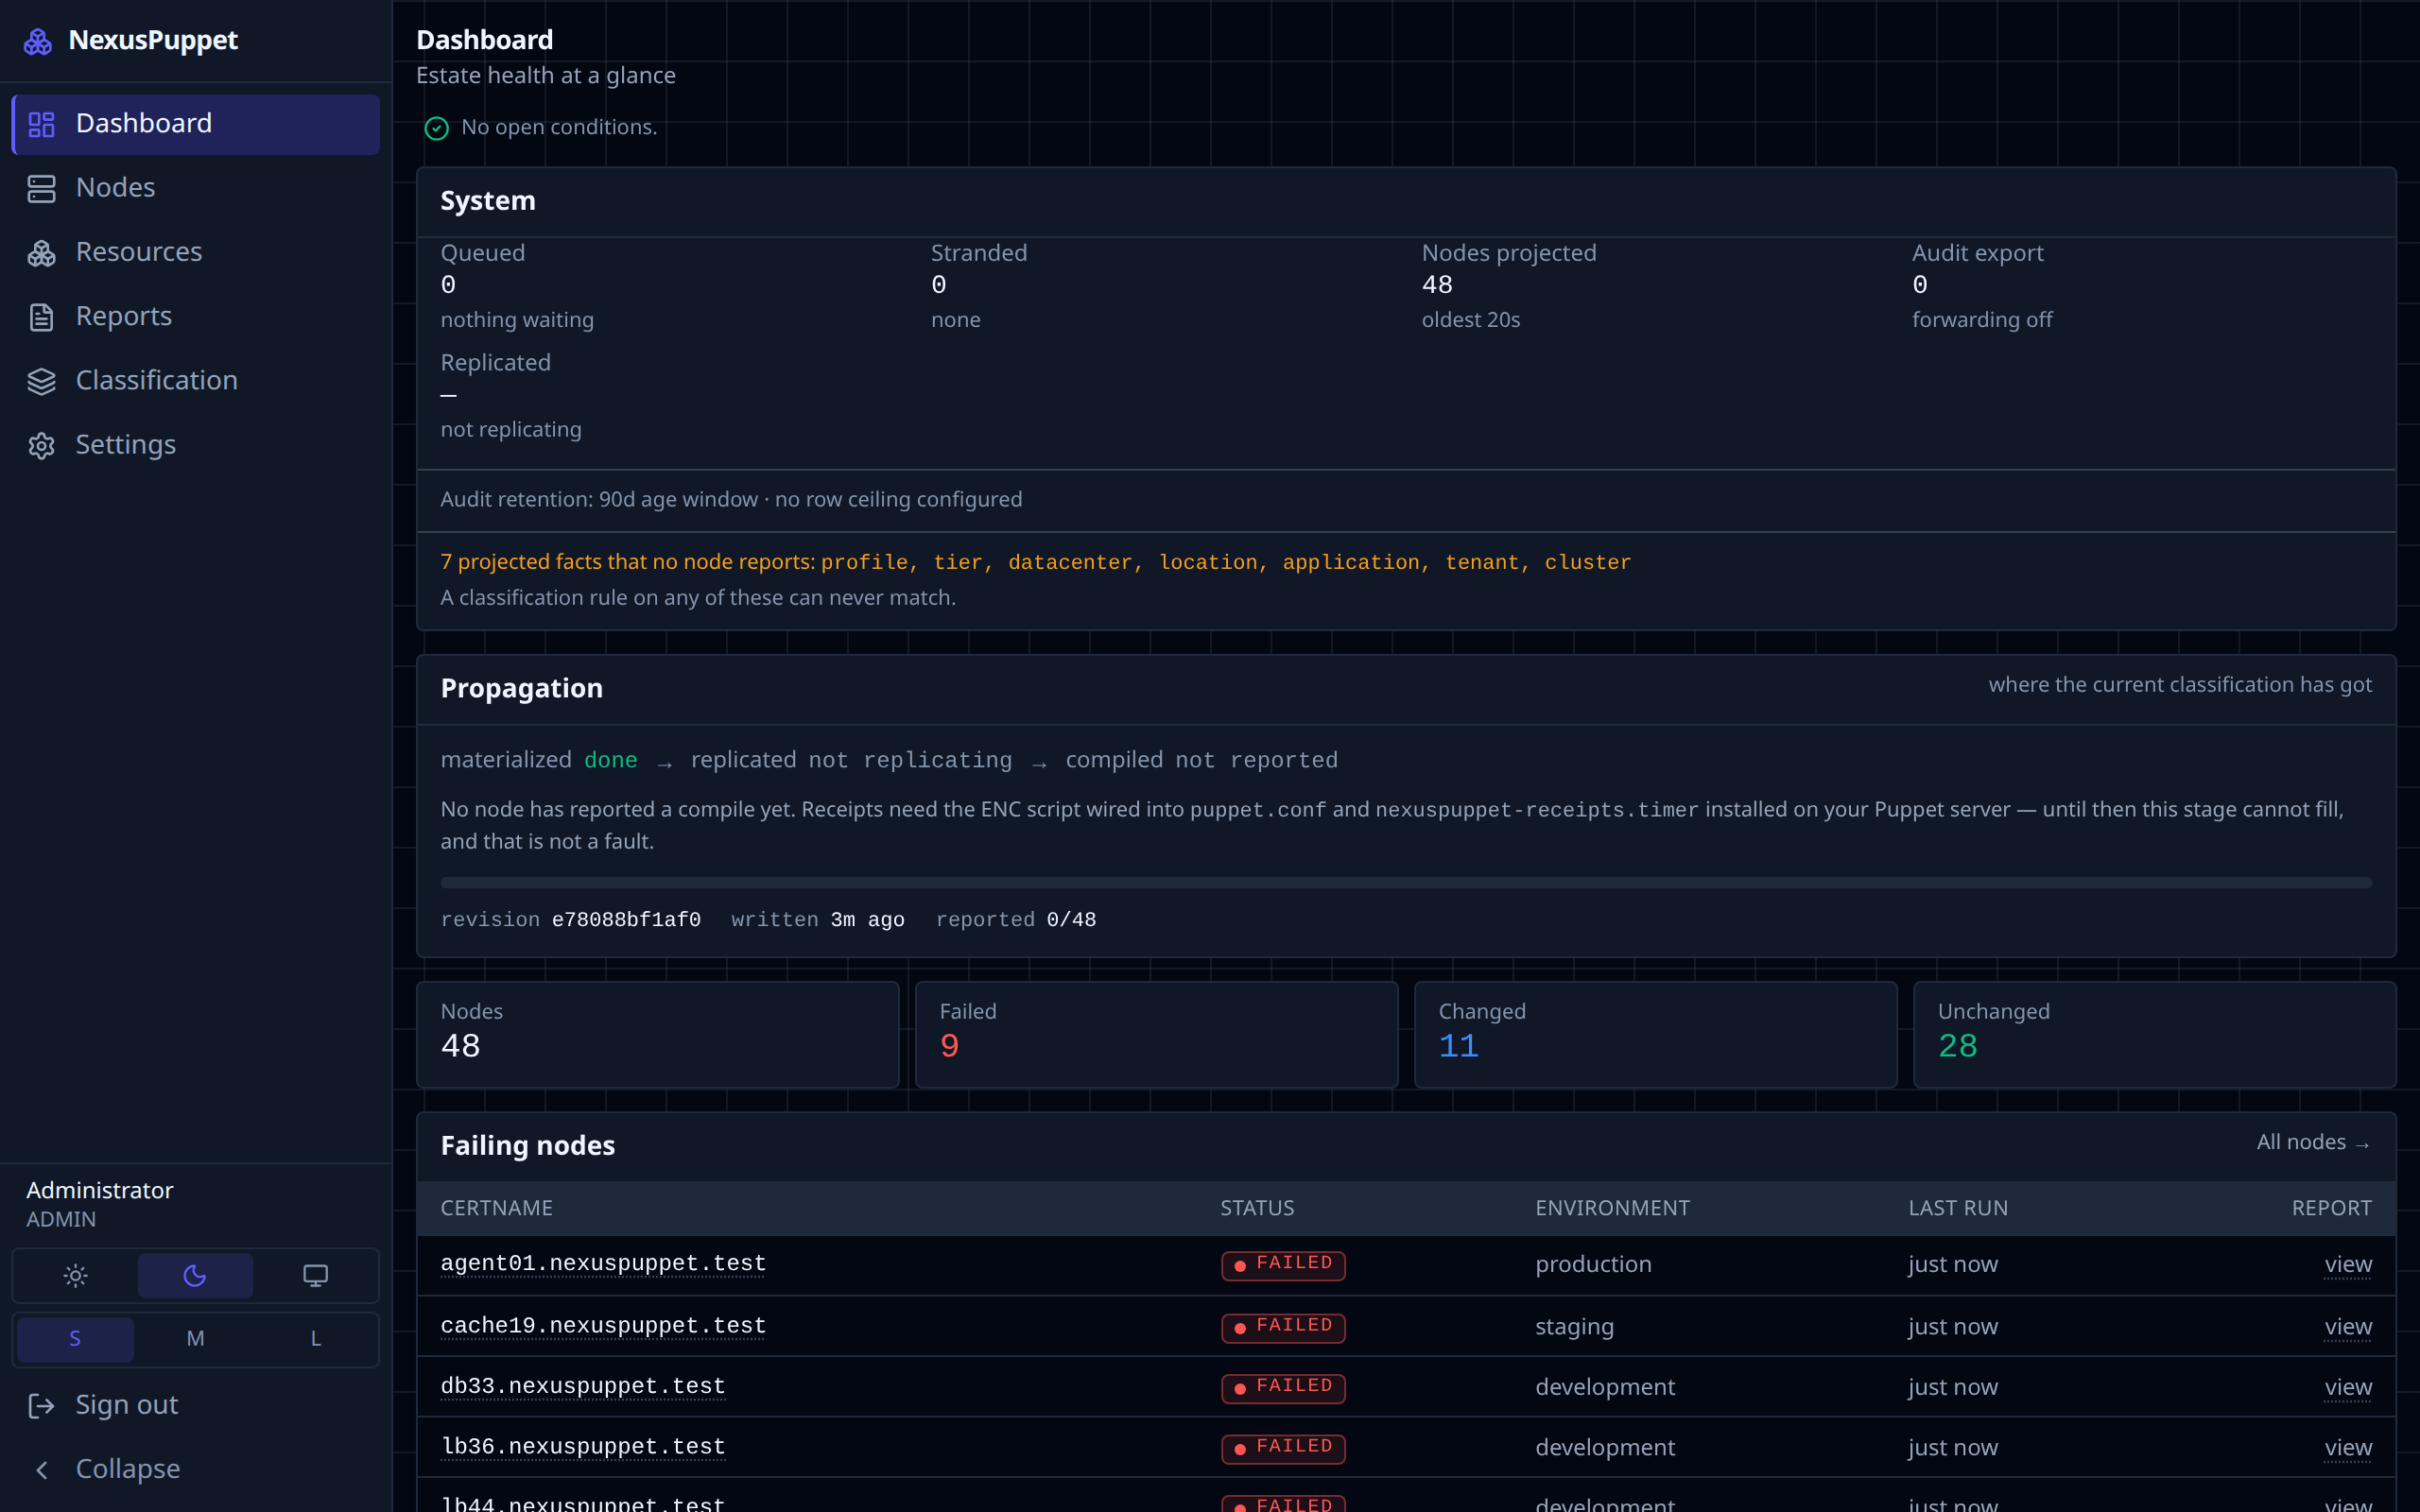View report for db33.nexuspuppet.test

[2348, 1387]
